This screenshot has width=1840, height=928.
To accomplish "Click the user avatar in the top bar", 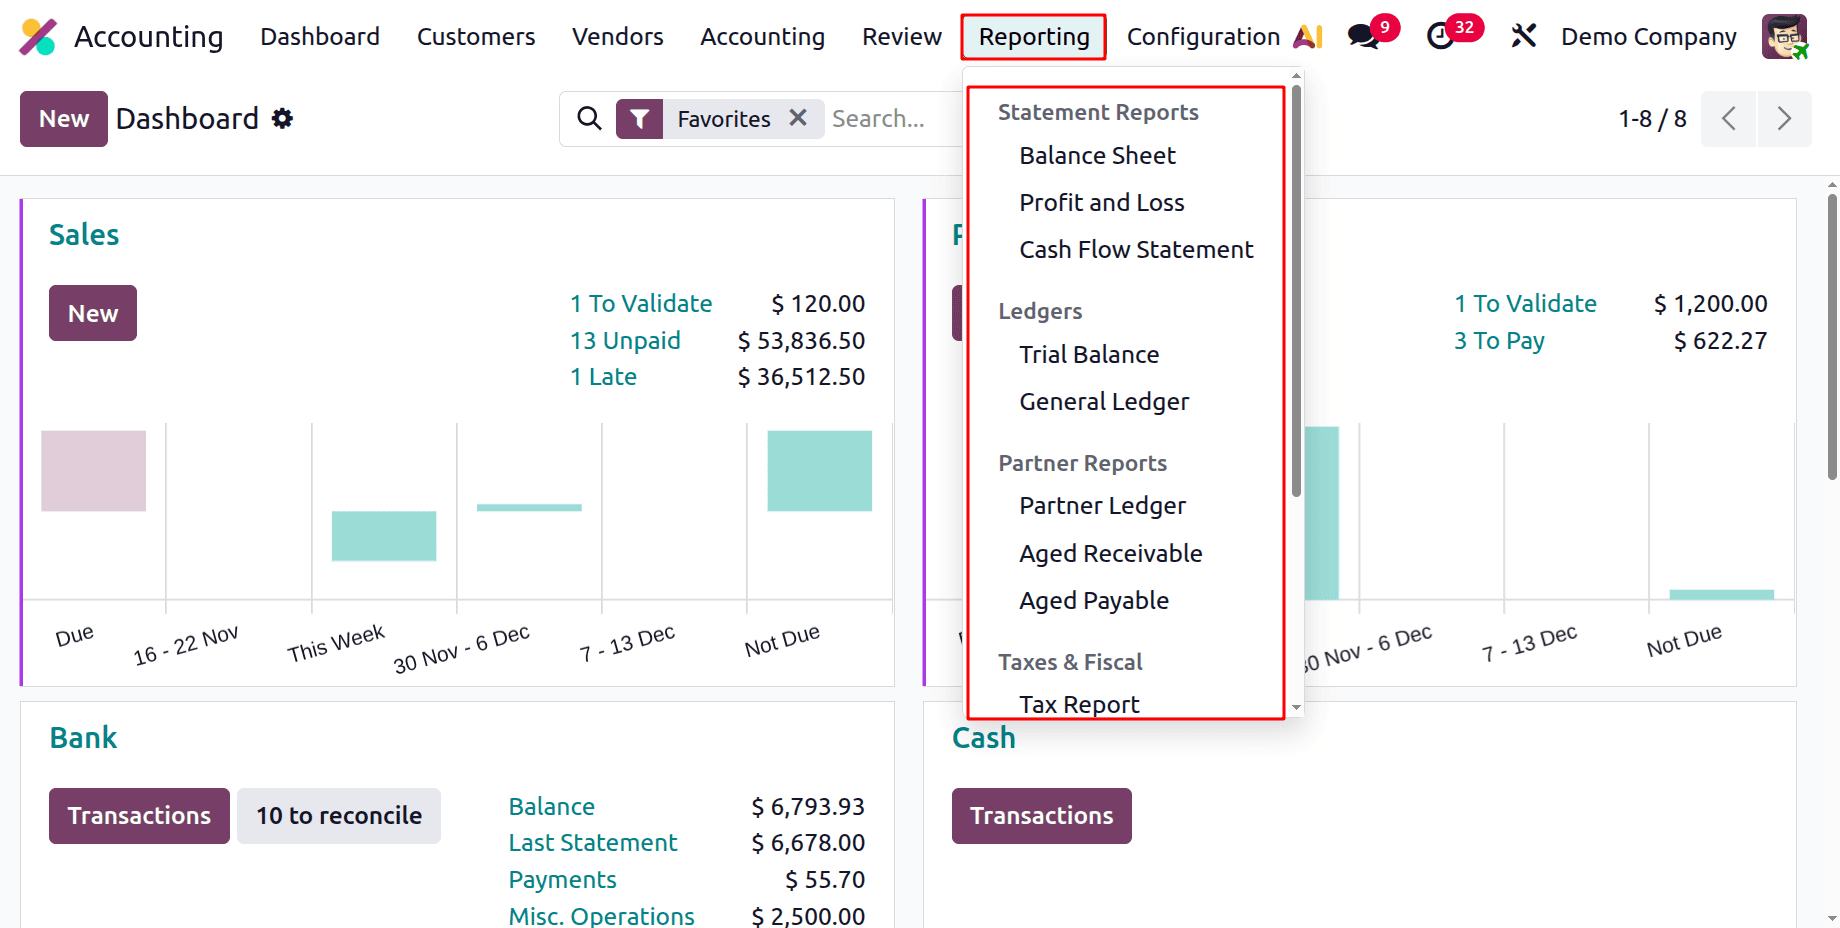I will pos(1785,37).
